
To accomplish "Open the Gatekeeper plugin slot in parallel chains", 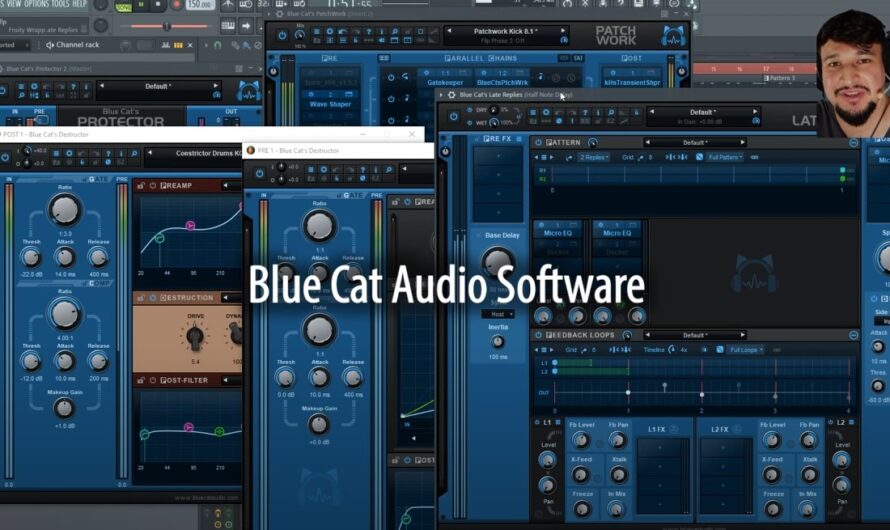I will 445,83.
